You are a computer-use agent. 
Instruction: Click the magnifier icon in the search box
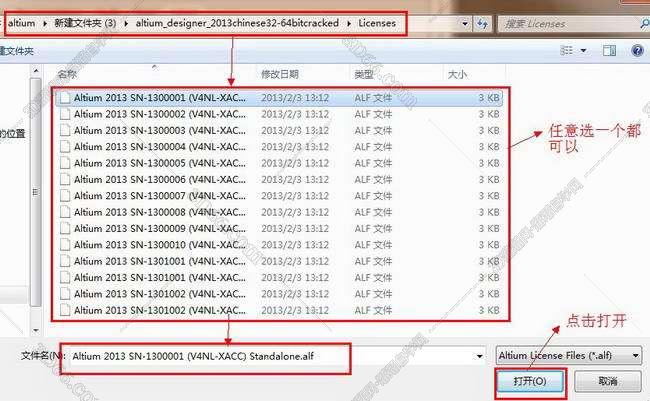click(x=645, y=24)
